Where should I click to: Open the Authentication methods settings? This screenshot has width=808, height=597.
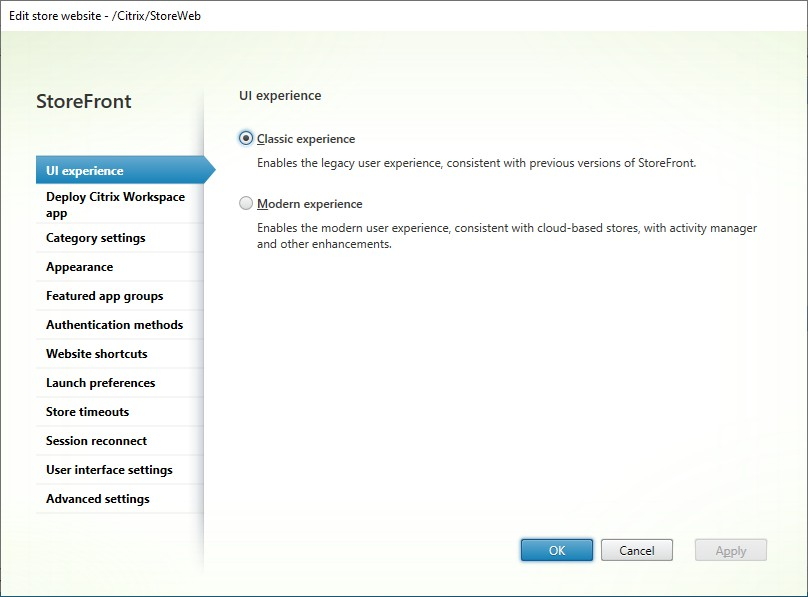(113, 324)
